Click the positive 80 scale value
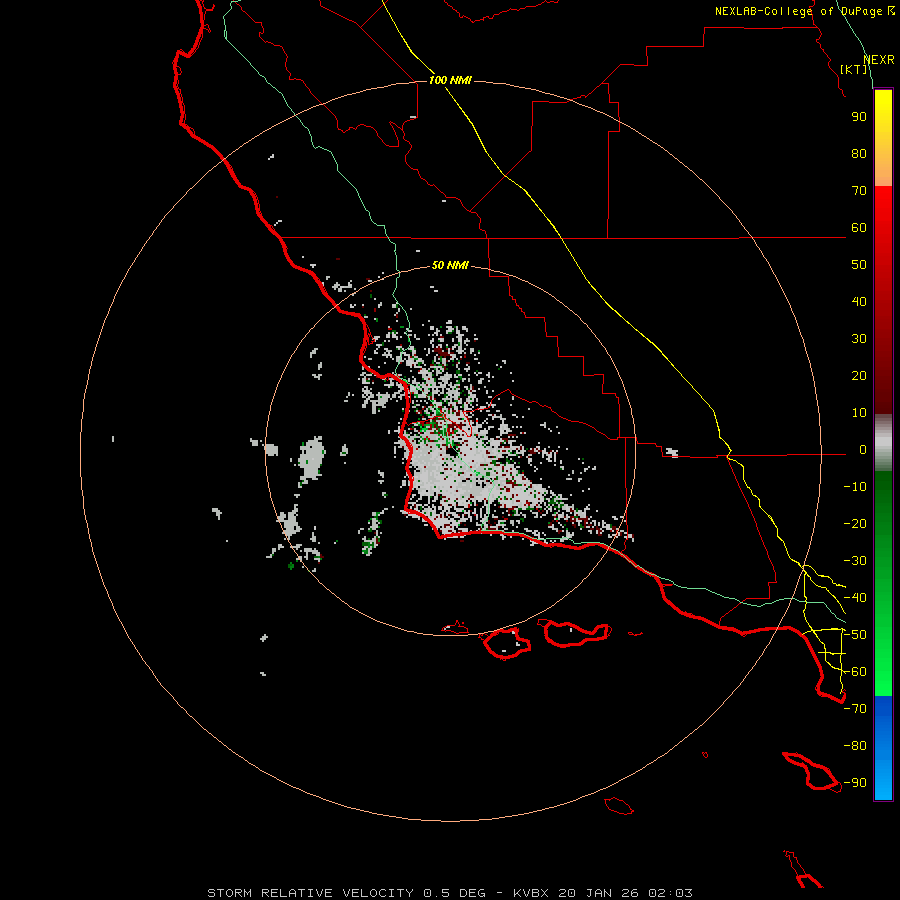The height and width of the screenshot is (900, 900). click(x=859, y=154)
